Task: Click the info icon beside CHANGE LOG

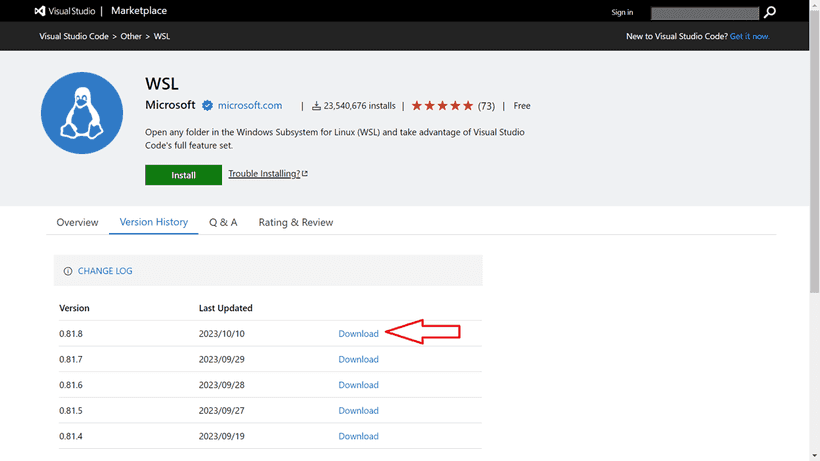Action: point(68,271)
